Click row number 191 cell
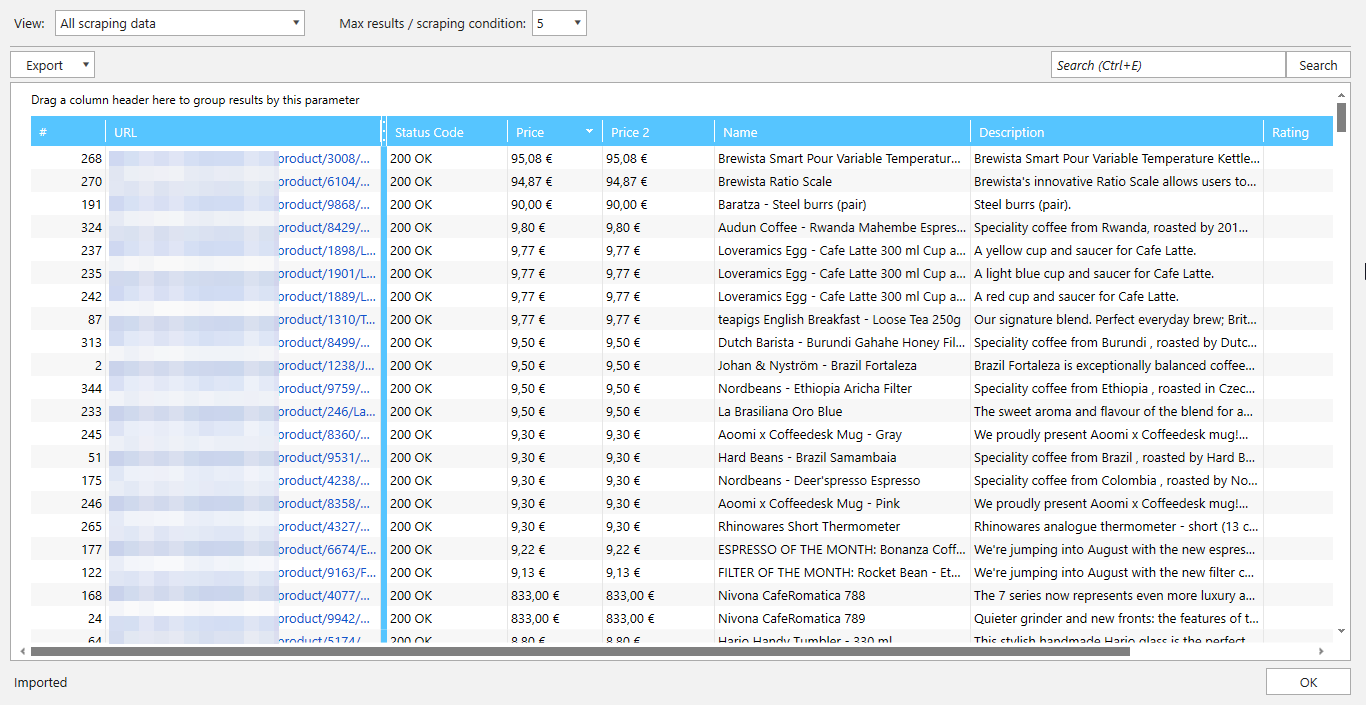This screenshot has width=1366, height=705. (68, 204)
